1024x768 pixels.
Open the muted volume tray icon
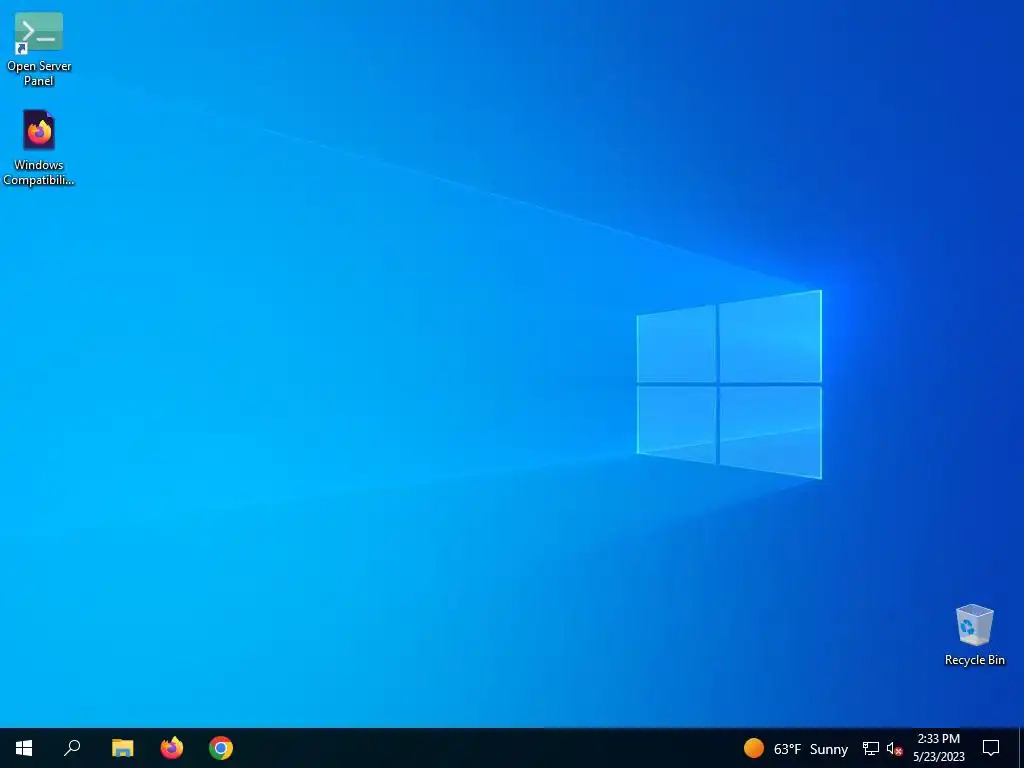pos(894,748)
